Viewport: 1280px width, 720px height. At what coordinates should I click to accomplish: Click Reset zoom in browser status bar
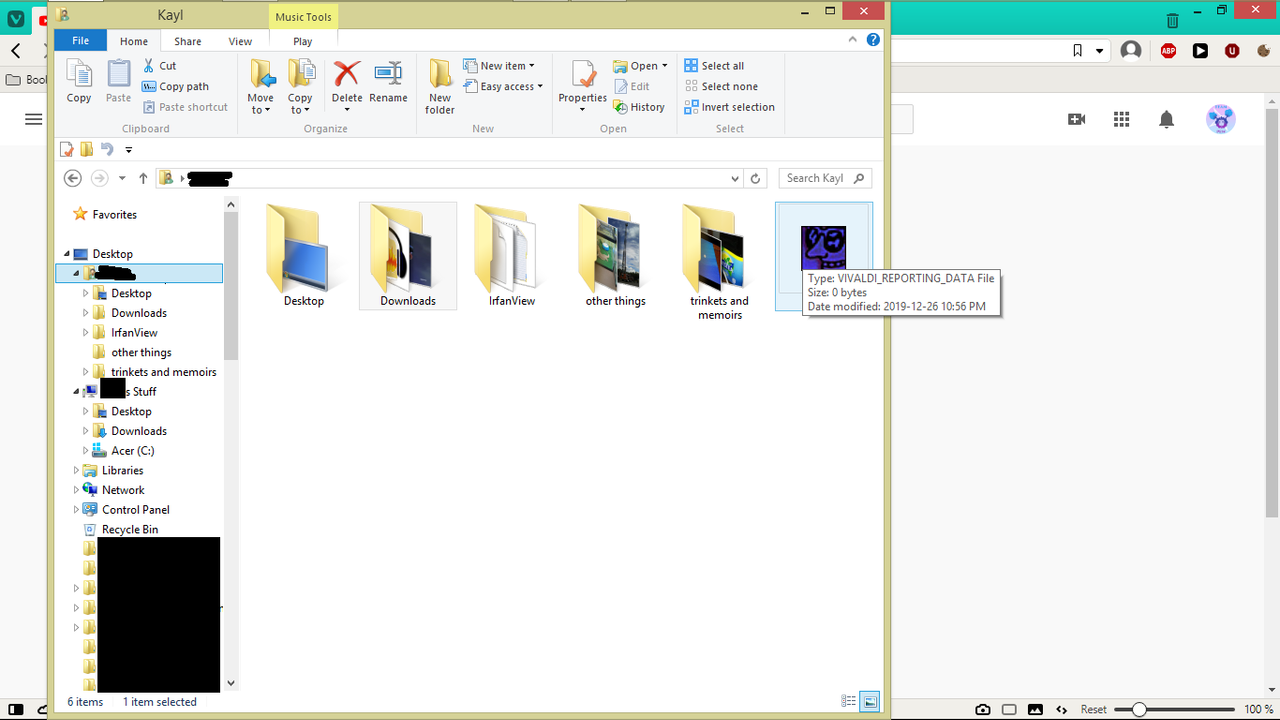click(x=1094, y=709)
